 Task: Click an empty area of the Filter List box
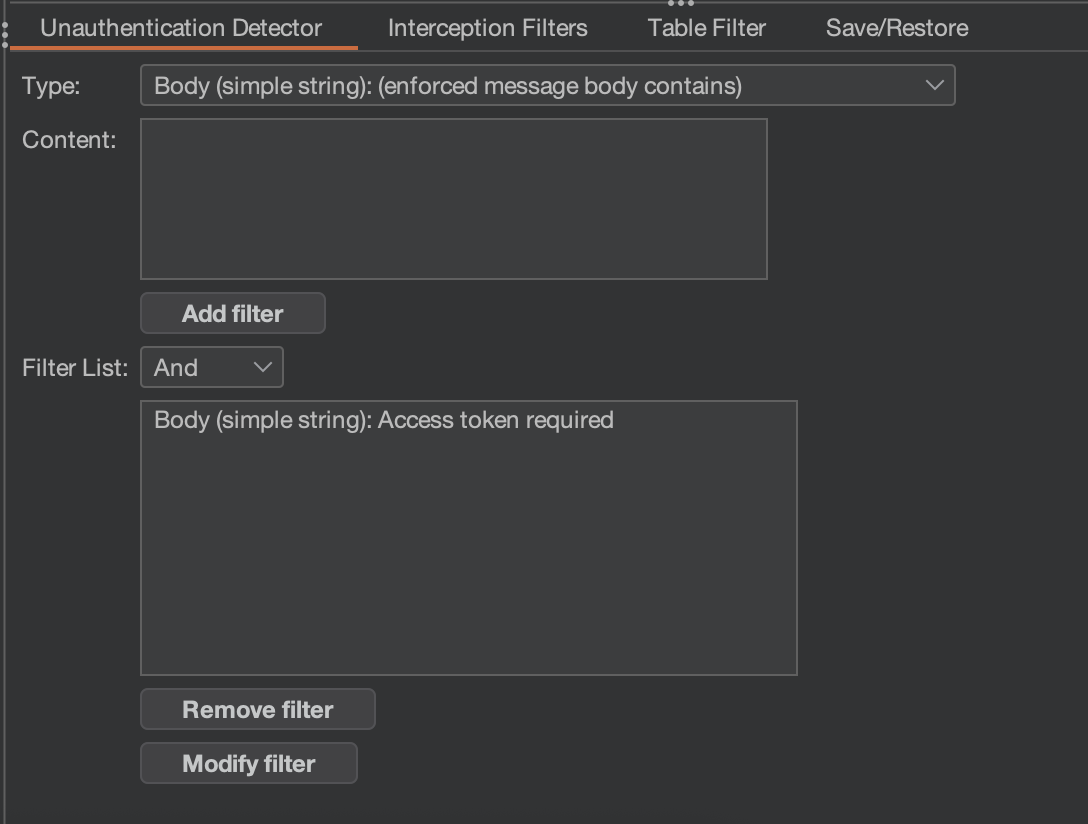click(x=468, y=560)
